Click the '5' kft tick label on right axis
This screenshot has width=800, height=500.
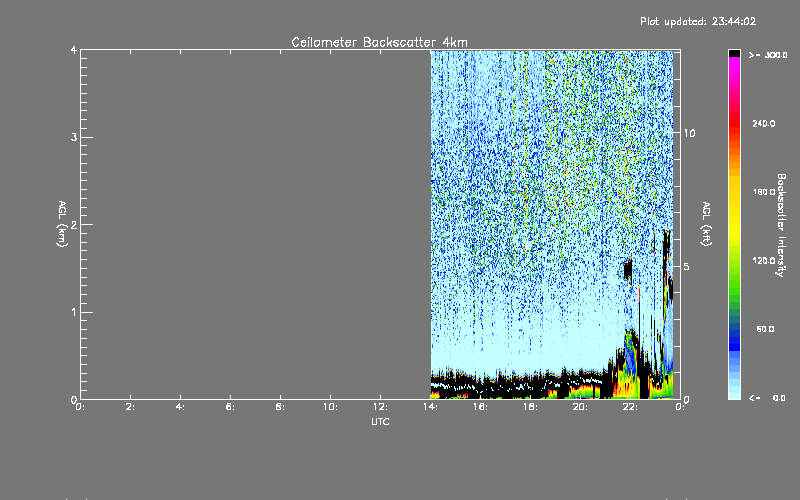coord(687,267)
